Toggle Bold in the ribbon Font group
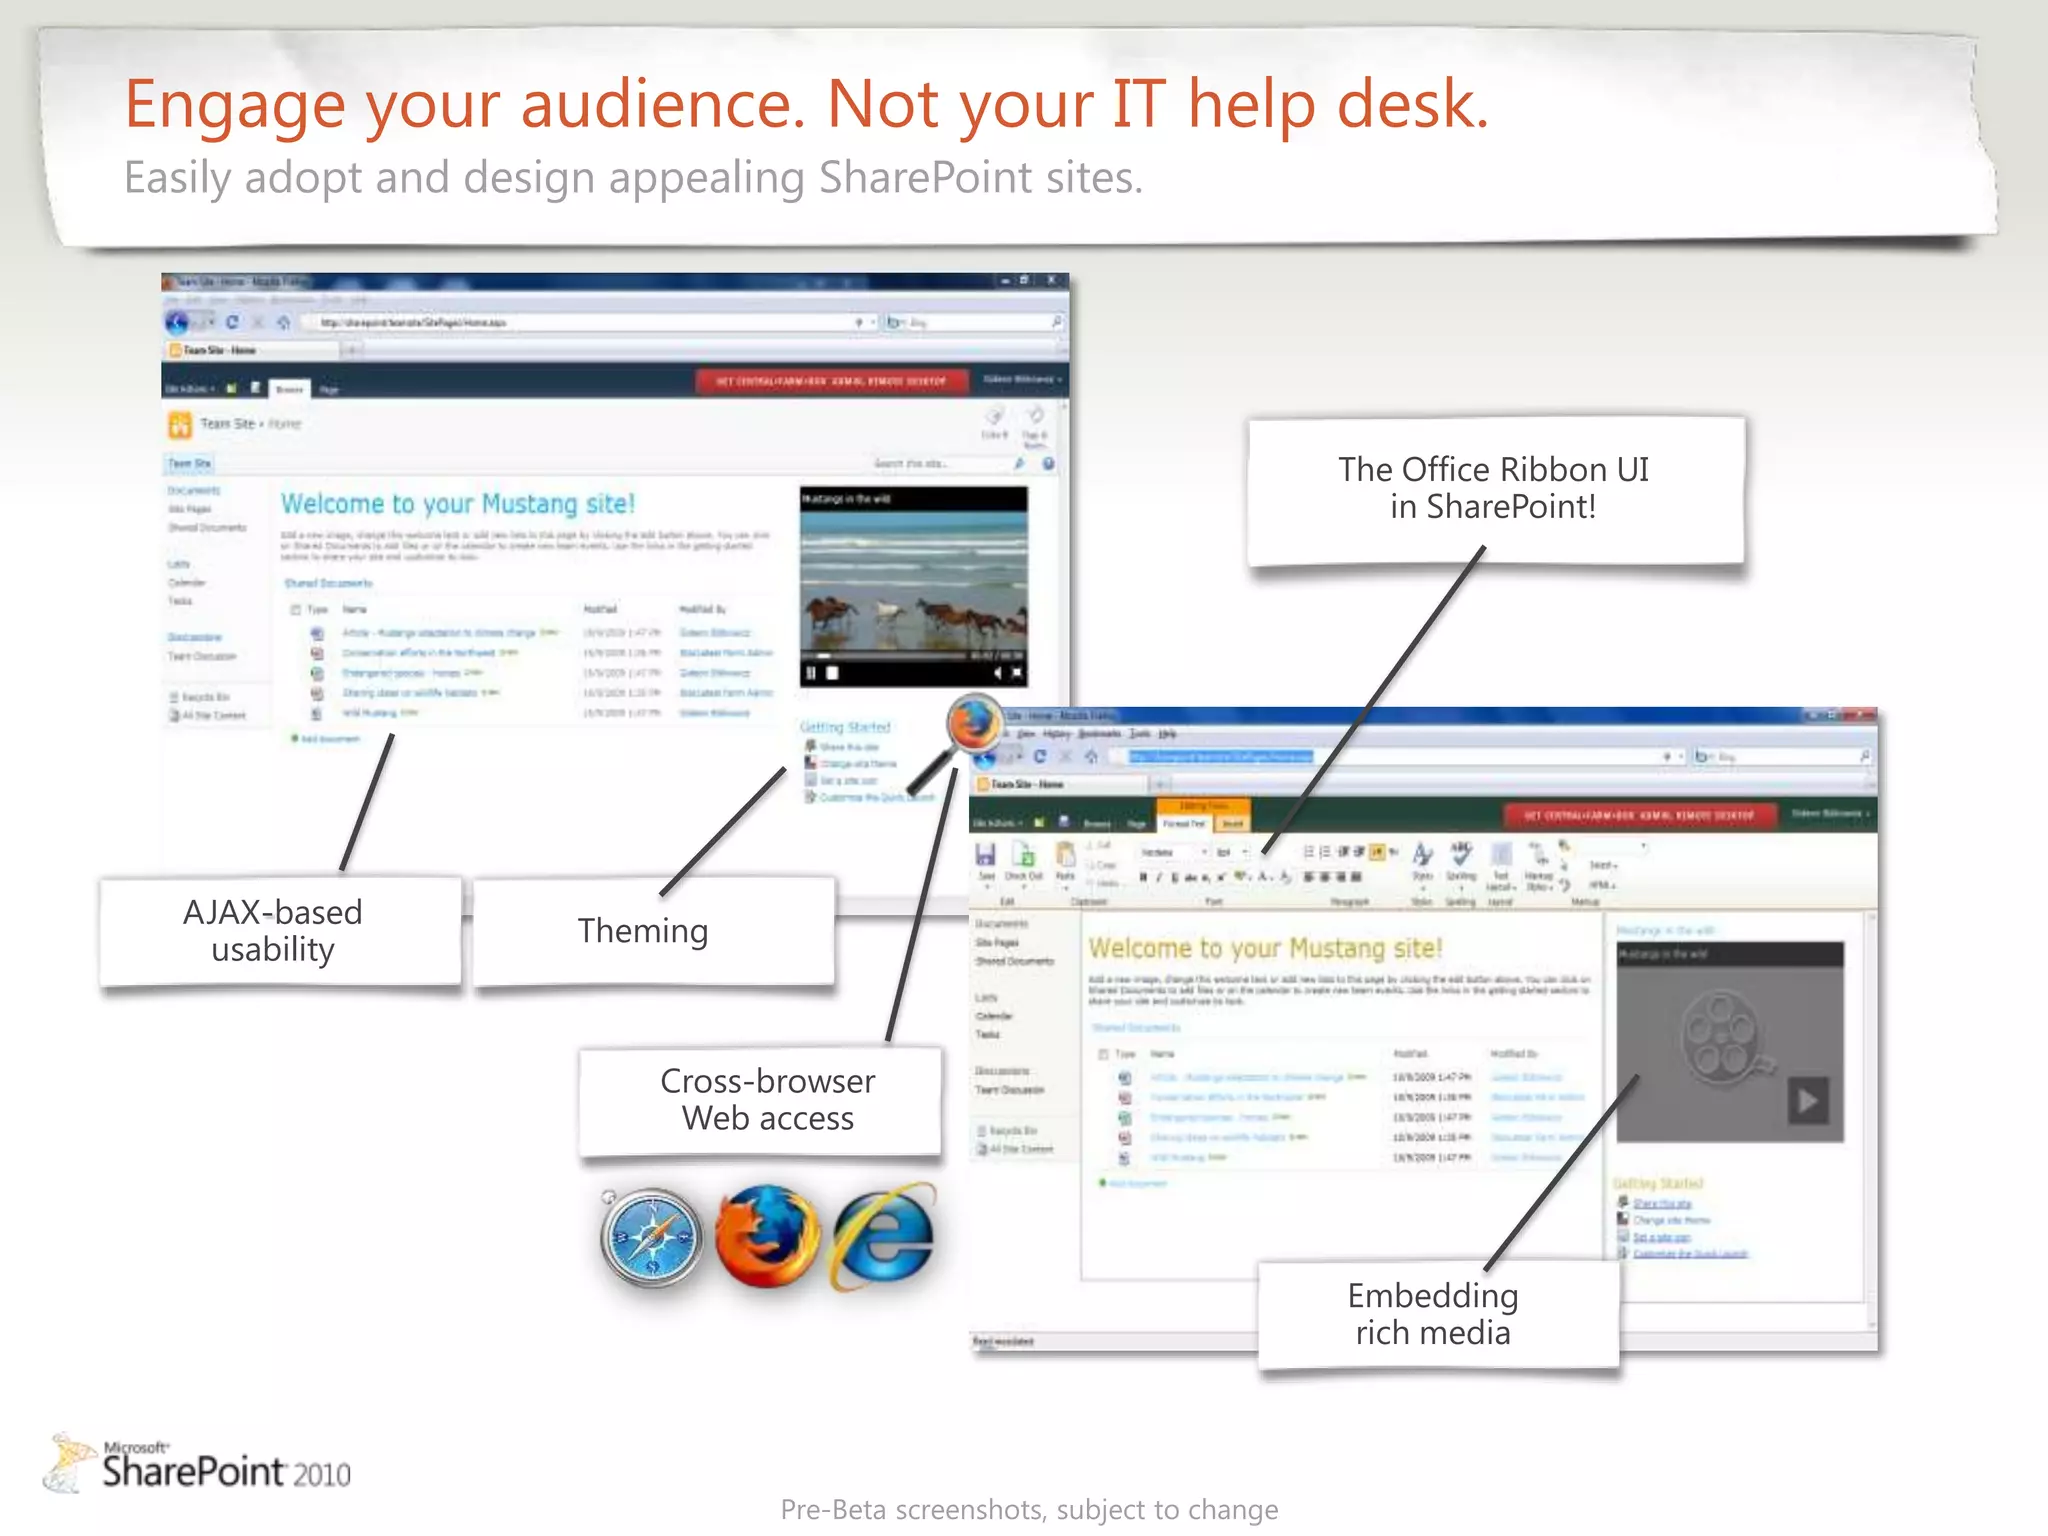The width and height of the screenshot is (2048, 1536). [x=1144, y=877]
